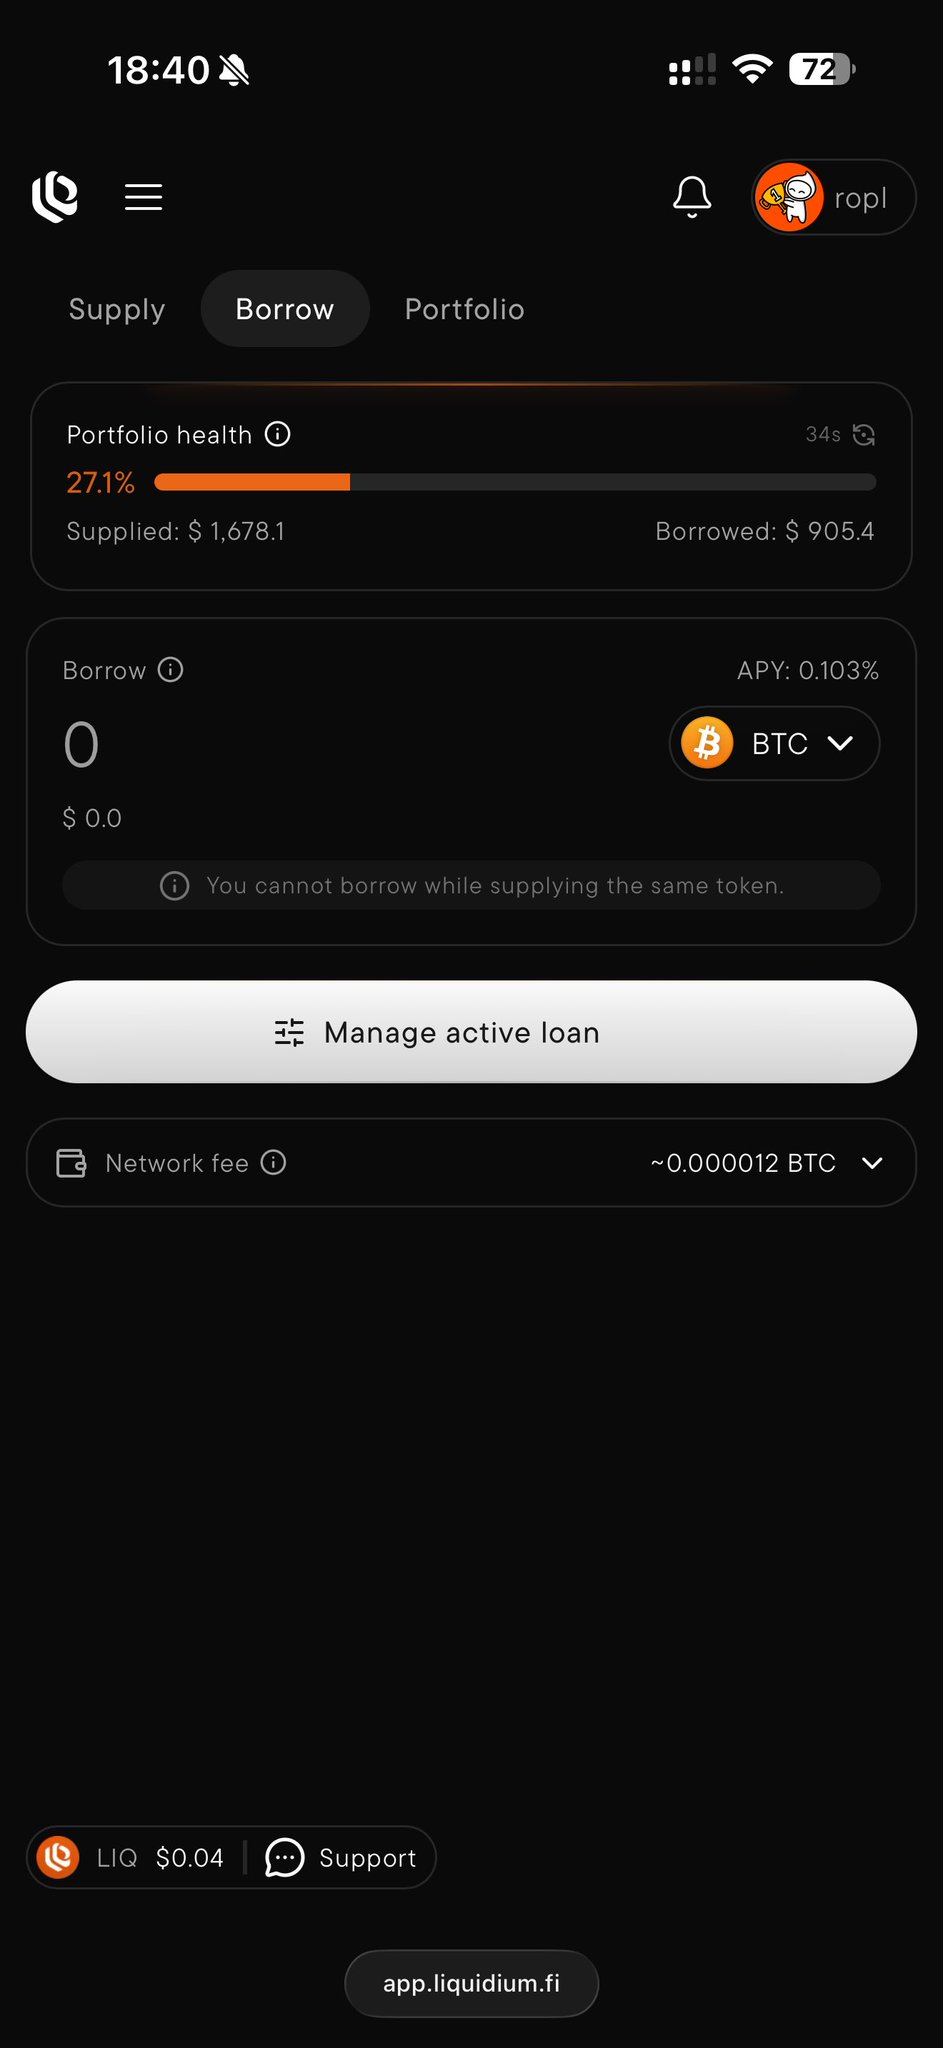Tap the LIQ token price icon
This screenshot has width=943, height=2048.
click(x=58, y=1857)
